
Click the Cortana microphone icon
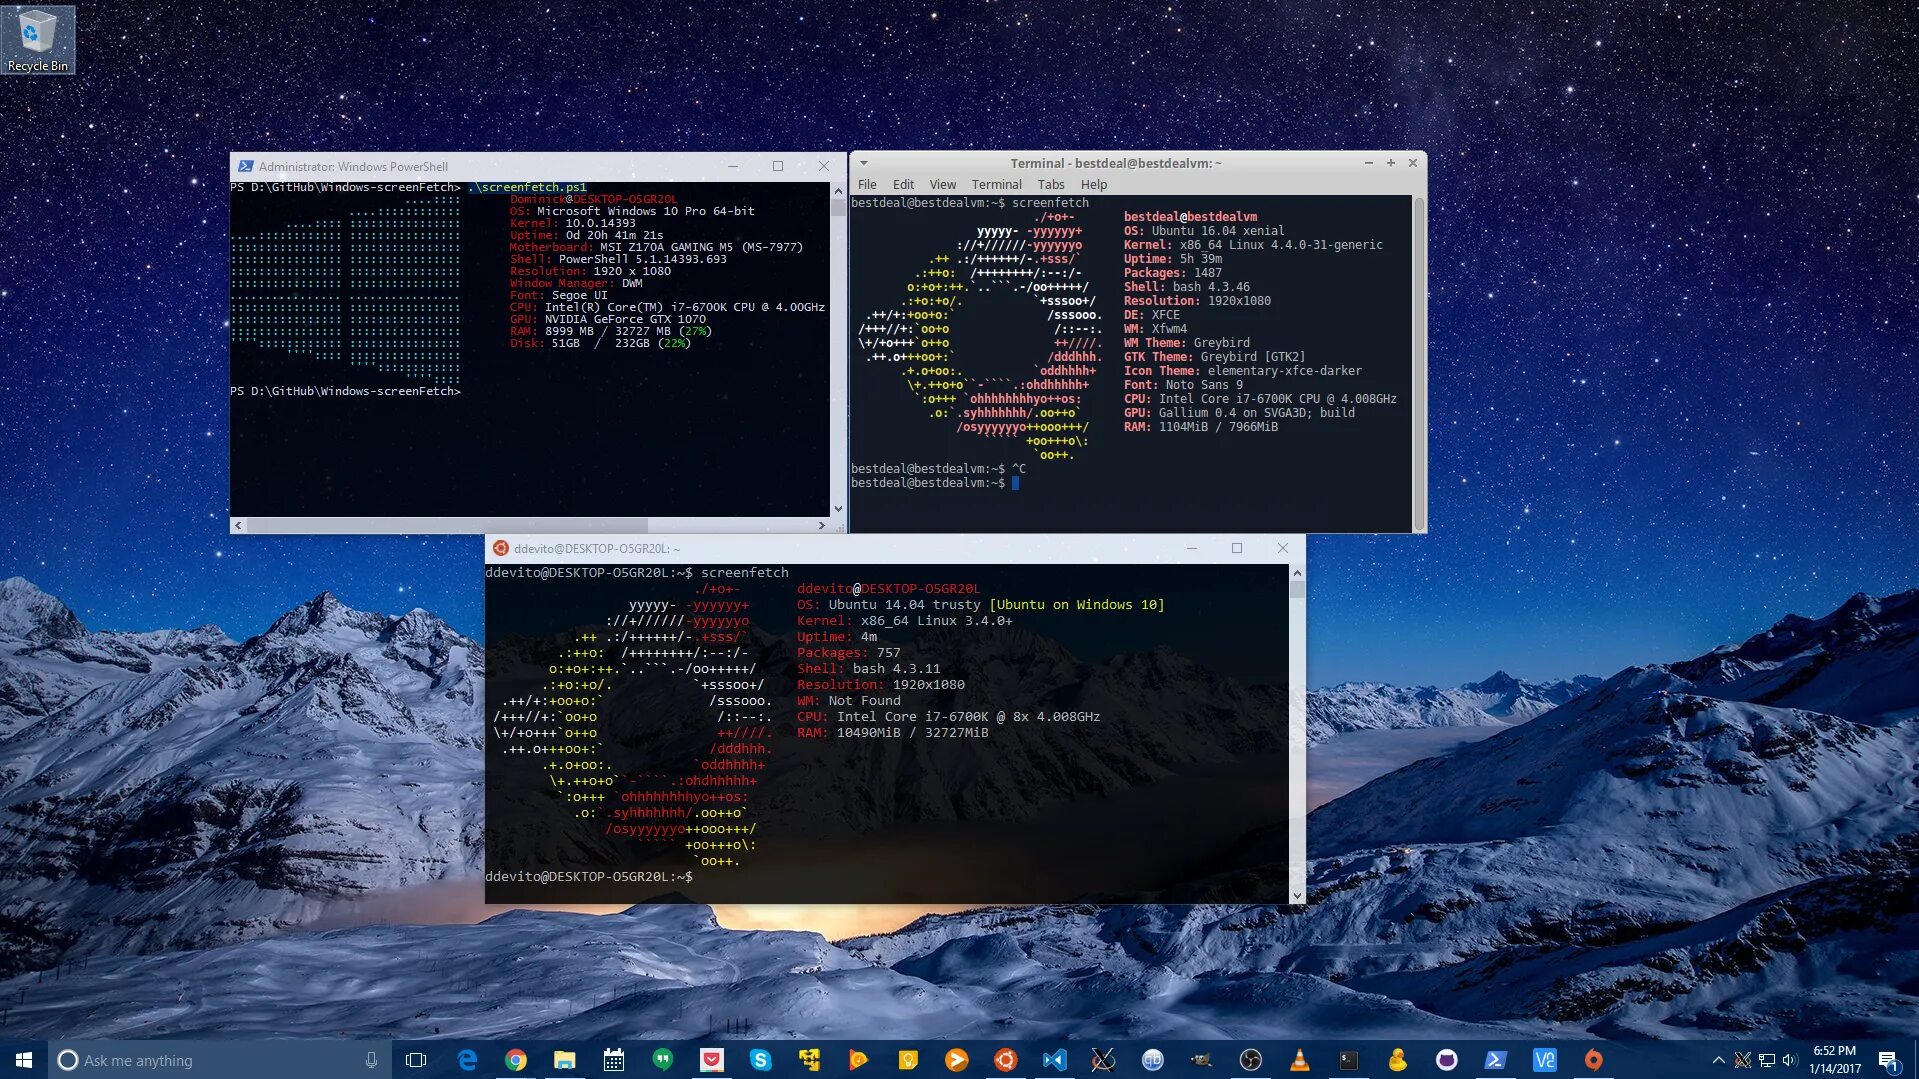click(x=371, y=1060)
